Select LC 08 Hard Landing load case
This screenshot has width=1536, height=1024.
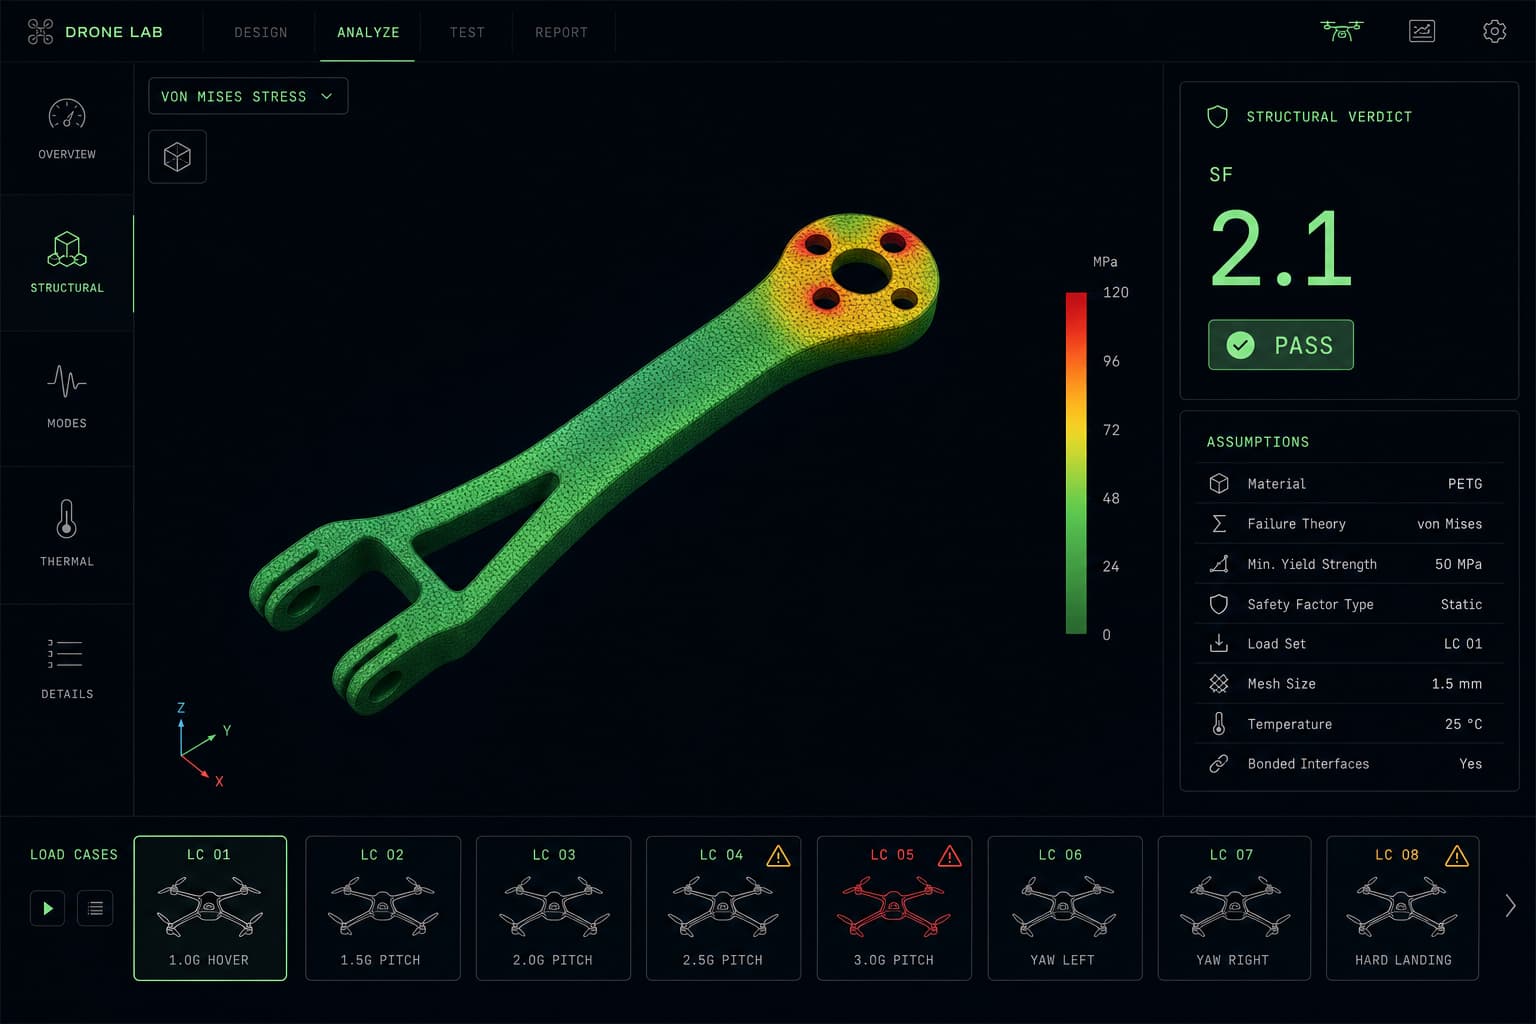(x=1402, y=908)
